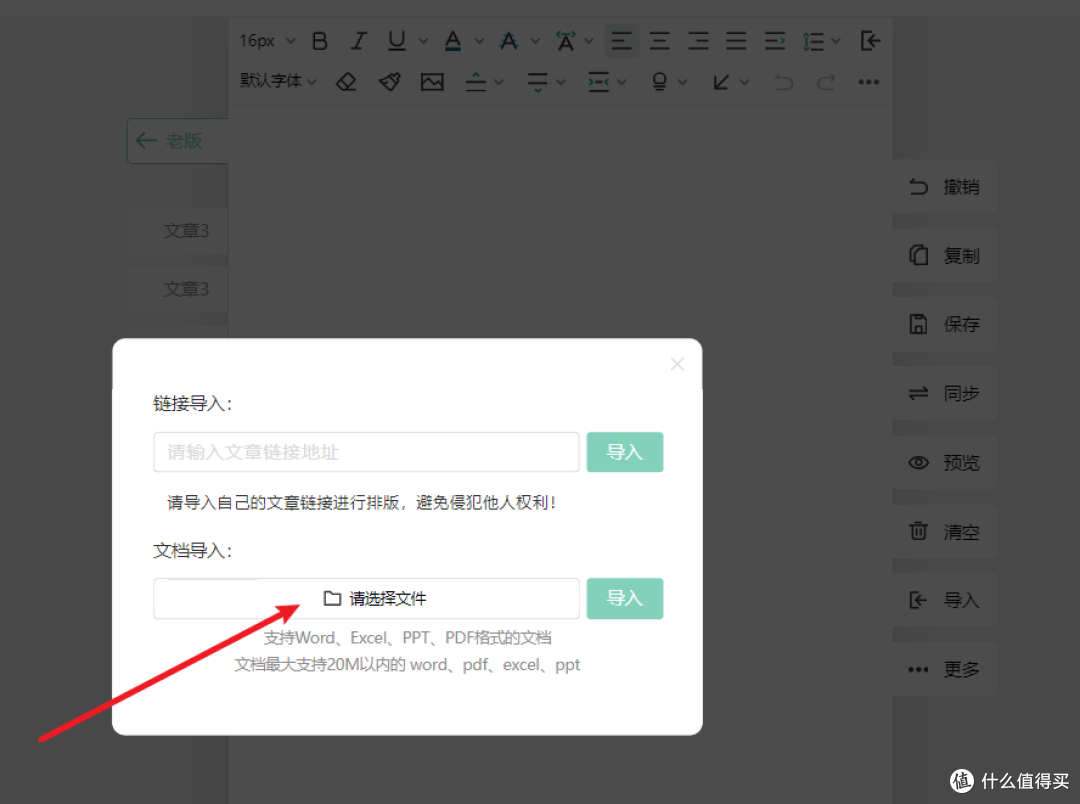Open line height dropdown arrow
The width and height of the screenshot is (1080, 804).
click(836, 41)
